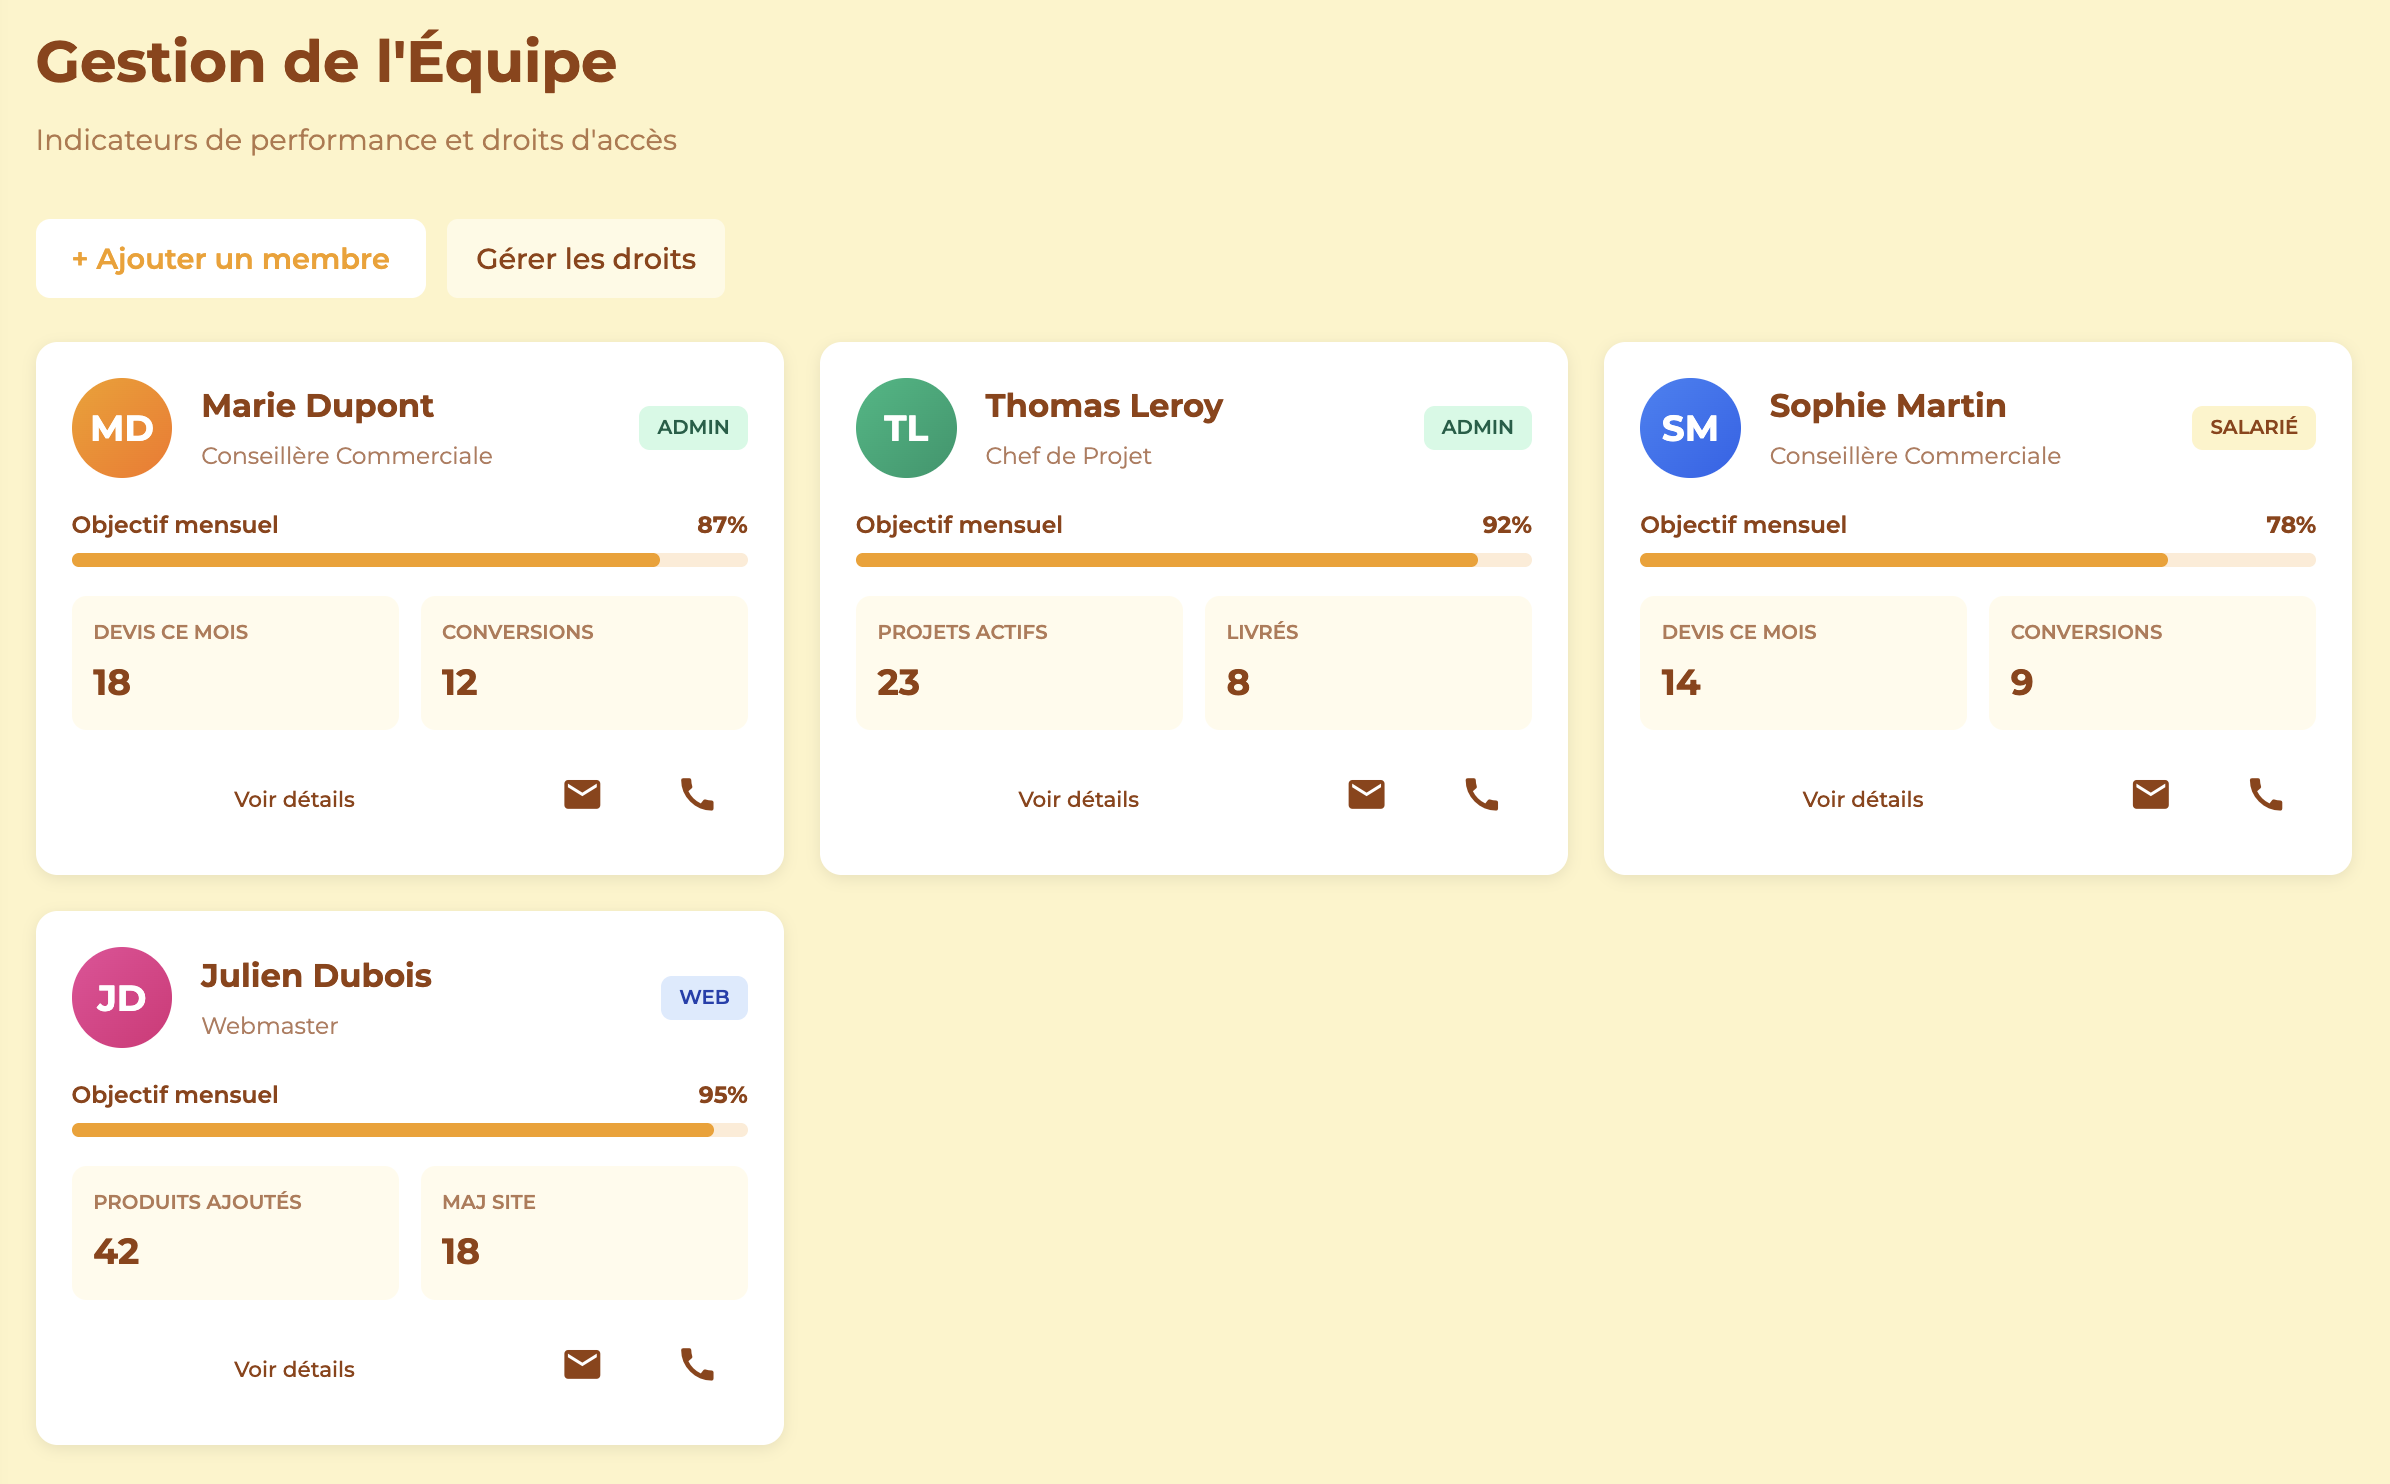This screenshot has height=1484, width=2390.
Task: Click Marie Dupont's MD avatar
Action: click(122, 428)
